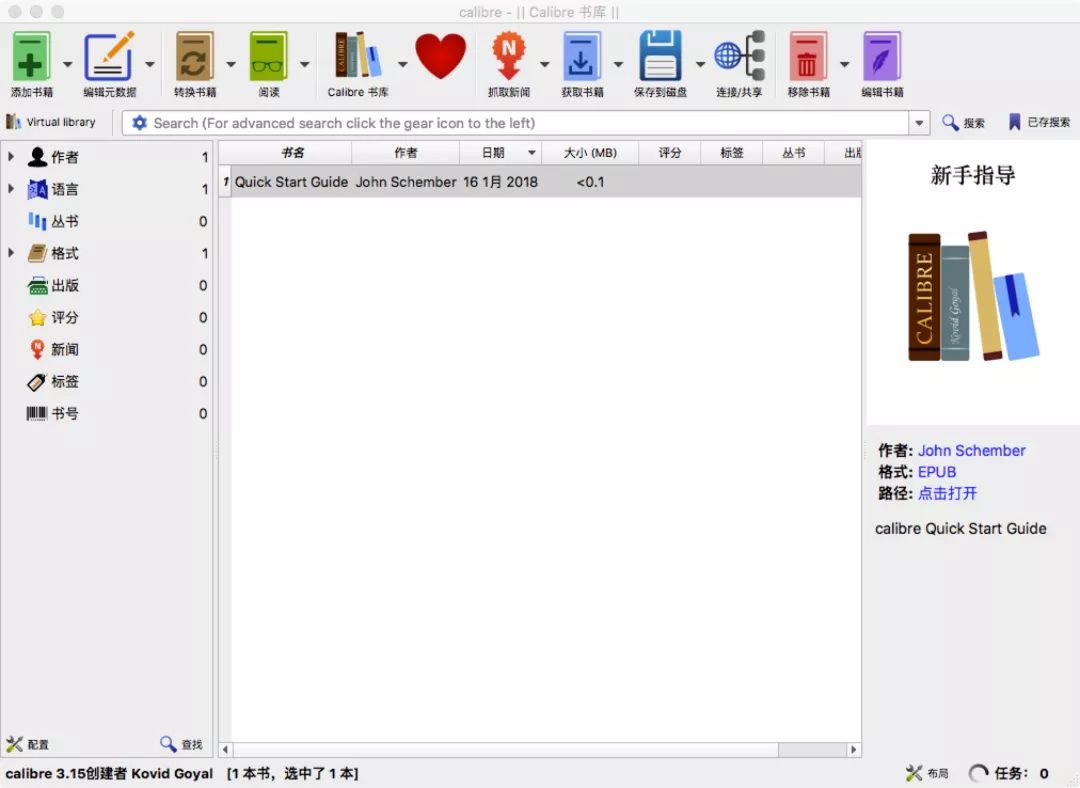Open 编辑元数据 metadata editor icon
The image size is (1080, 788).
click(109, 57)
